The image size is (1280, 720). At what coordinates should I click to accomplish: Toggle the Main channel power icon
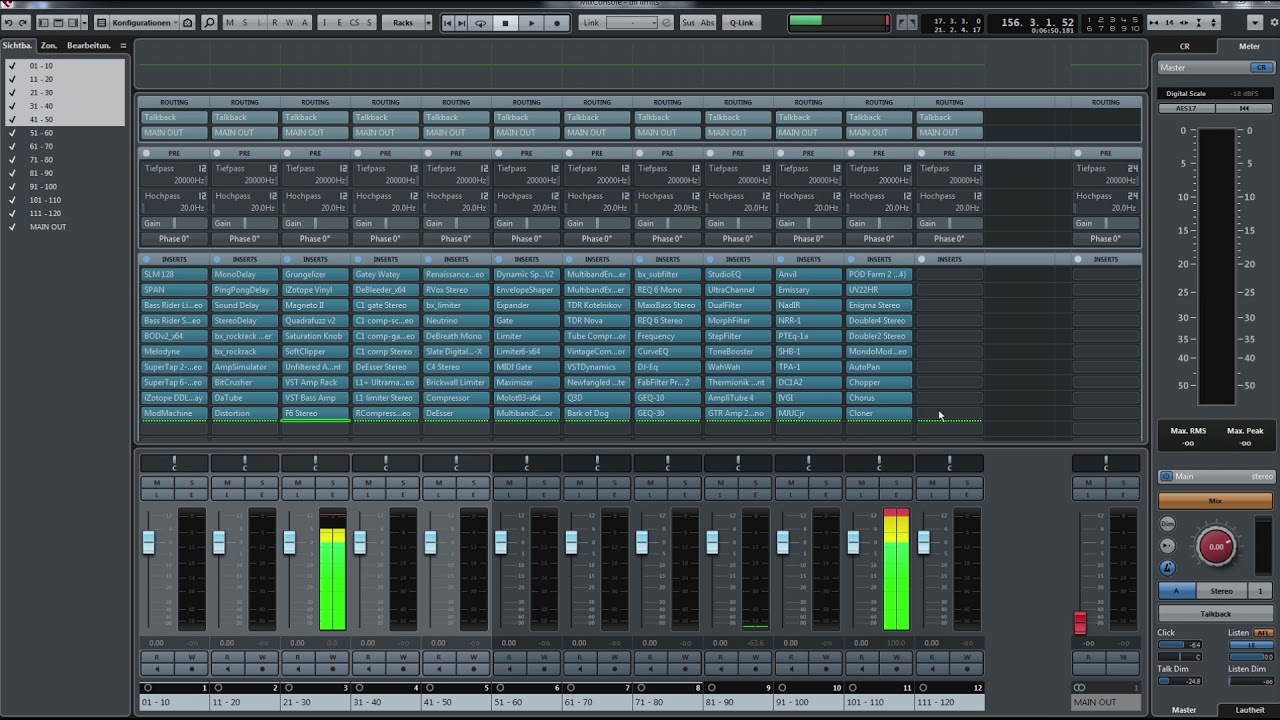[1166, 476]
